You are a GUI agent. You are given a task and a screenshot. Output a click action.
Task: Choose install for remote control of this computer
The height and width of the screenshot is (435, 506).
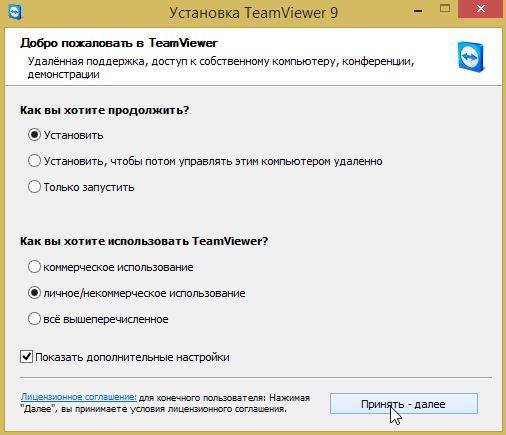click(x=34, y=161)
